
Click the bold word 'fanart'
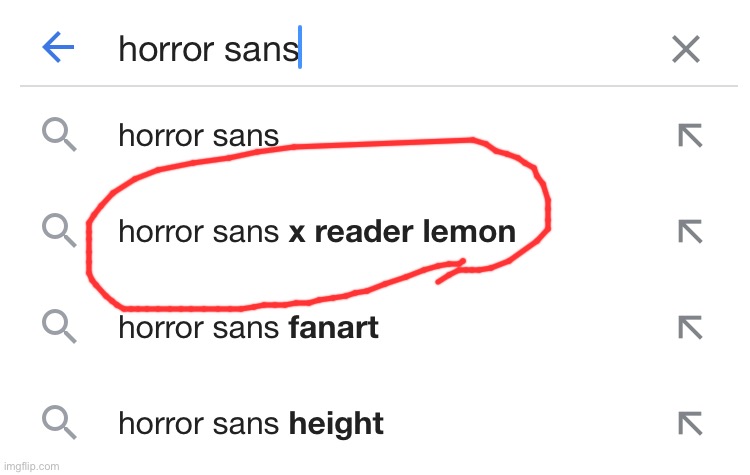click(x=333, y=328)
